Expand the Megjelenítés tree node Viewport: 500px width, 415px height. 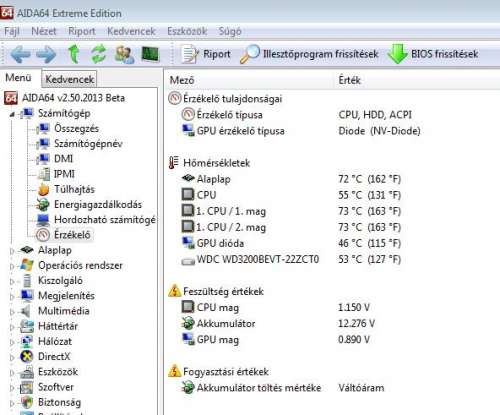click(12, 297)
